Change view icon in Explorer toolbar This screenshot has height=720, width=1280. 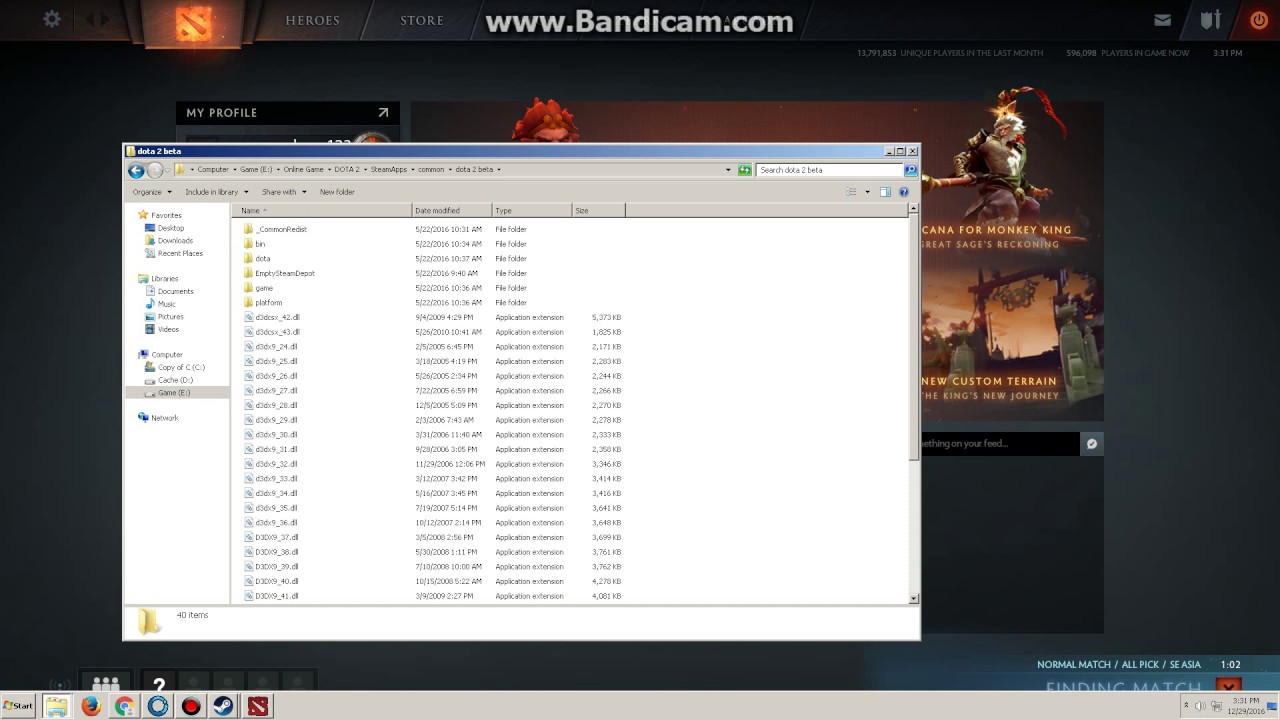[x=851, y=192]
